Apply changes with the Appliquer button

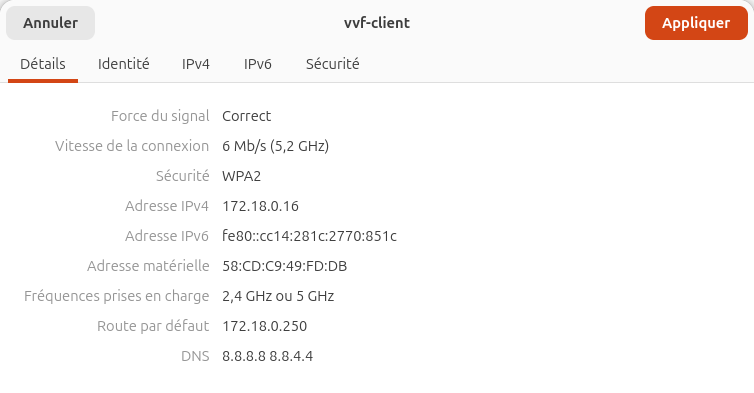click(x=696, y=23)
